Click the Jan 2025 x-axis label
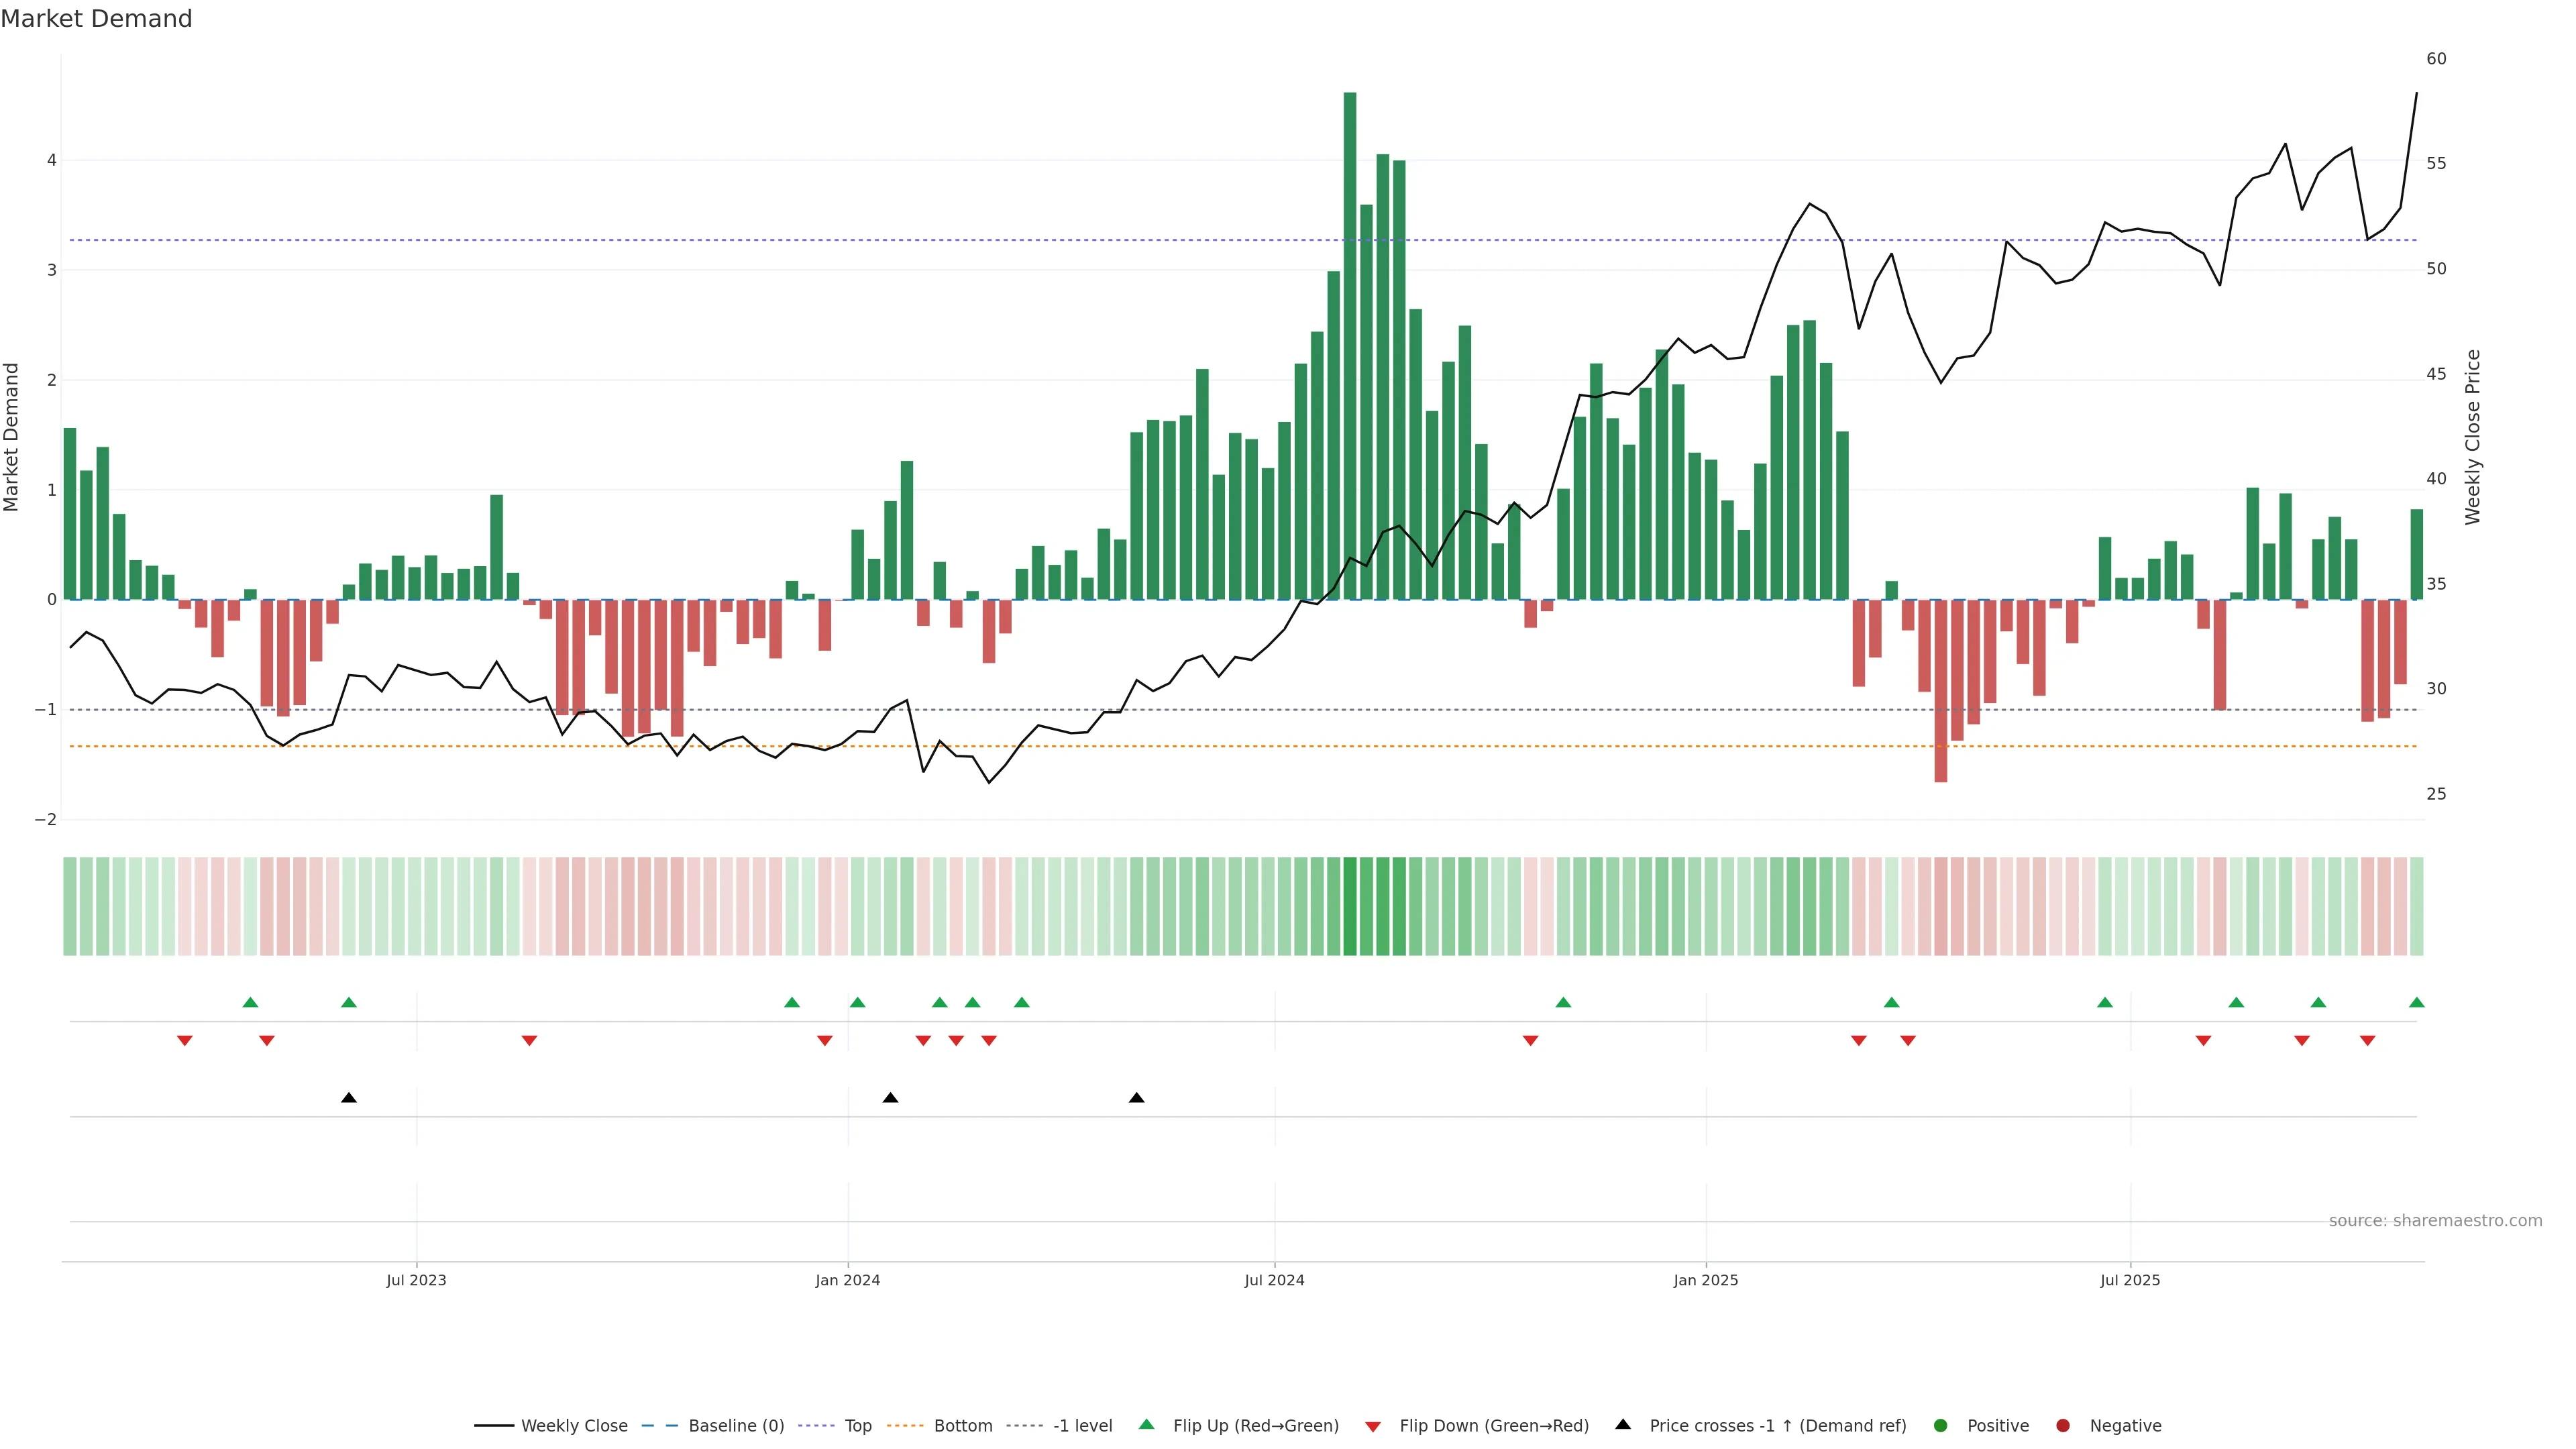Screen dimensions: 2576x1449 [1706, 1280]
